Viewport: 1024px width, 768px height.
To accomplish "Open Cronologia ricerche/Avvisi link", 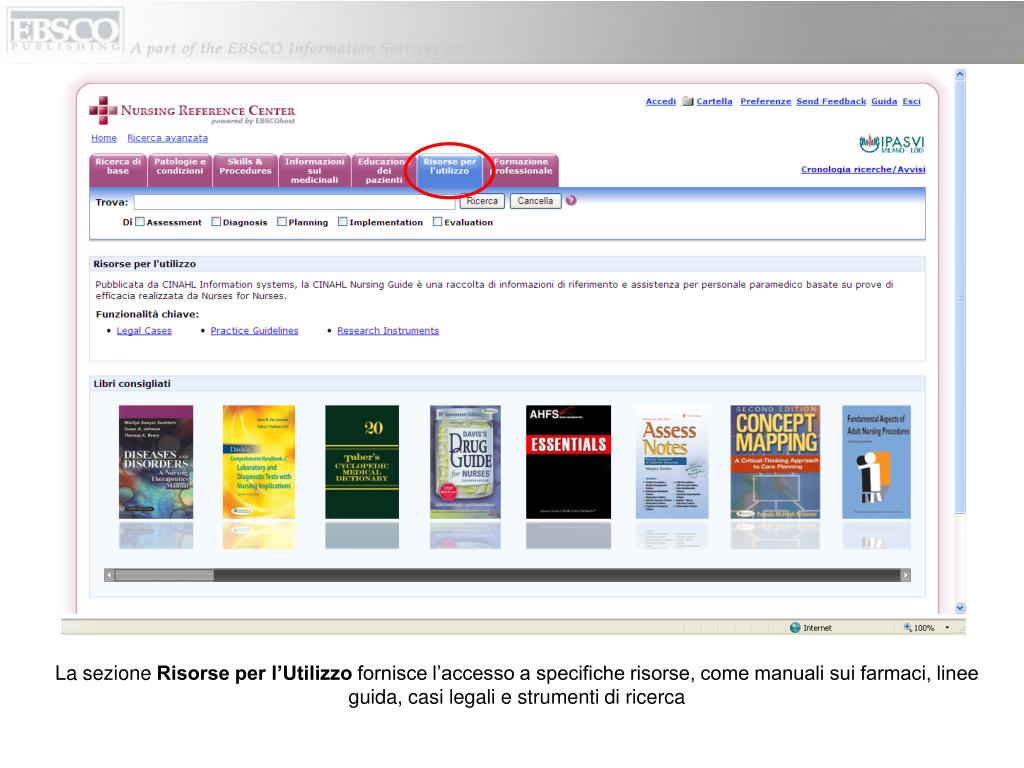I will [x=863, y=169].
